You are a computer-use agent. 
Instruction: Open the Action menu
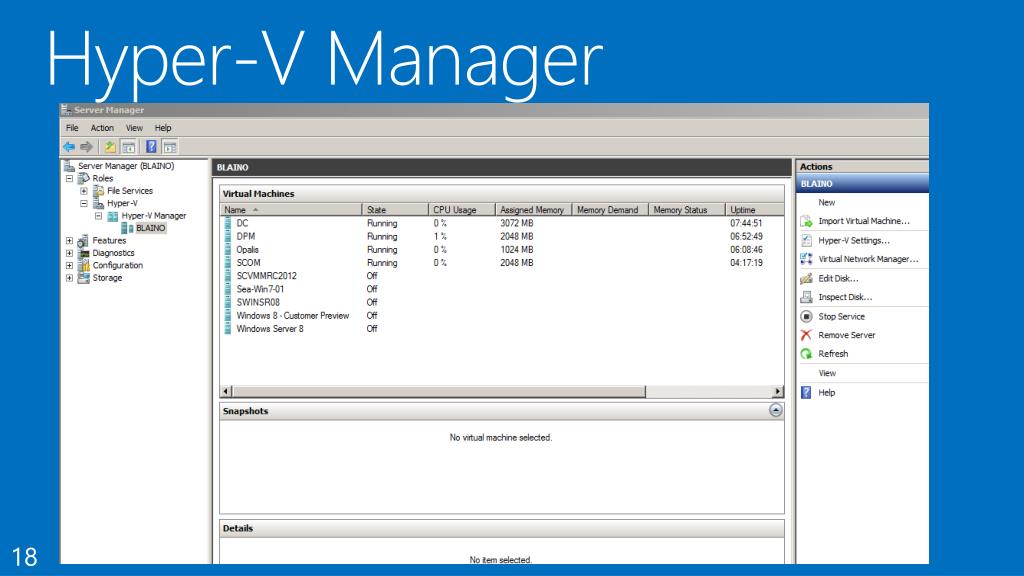[x=102, y=128]
